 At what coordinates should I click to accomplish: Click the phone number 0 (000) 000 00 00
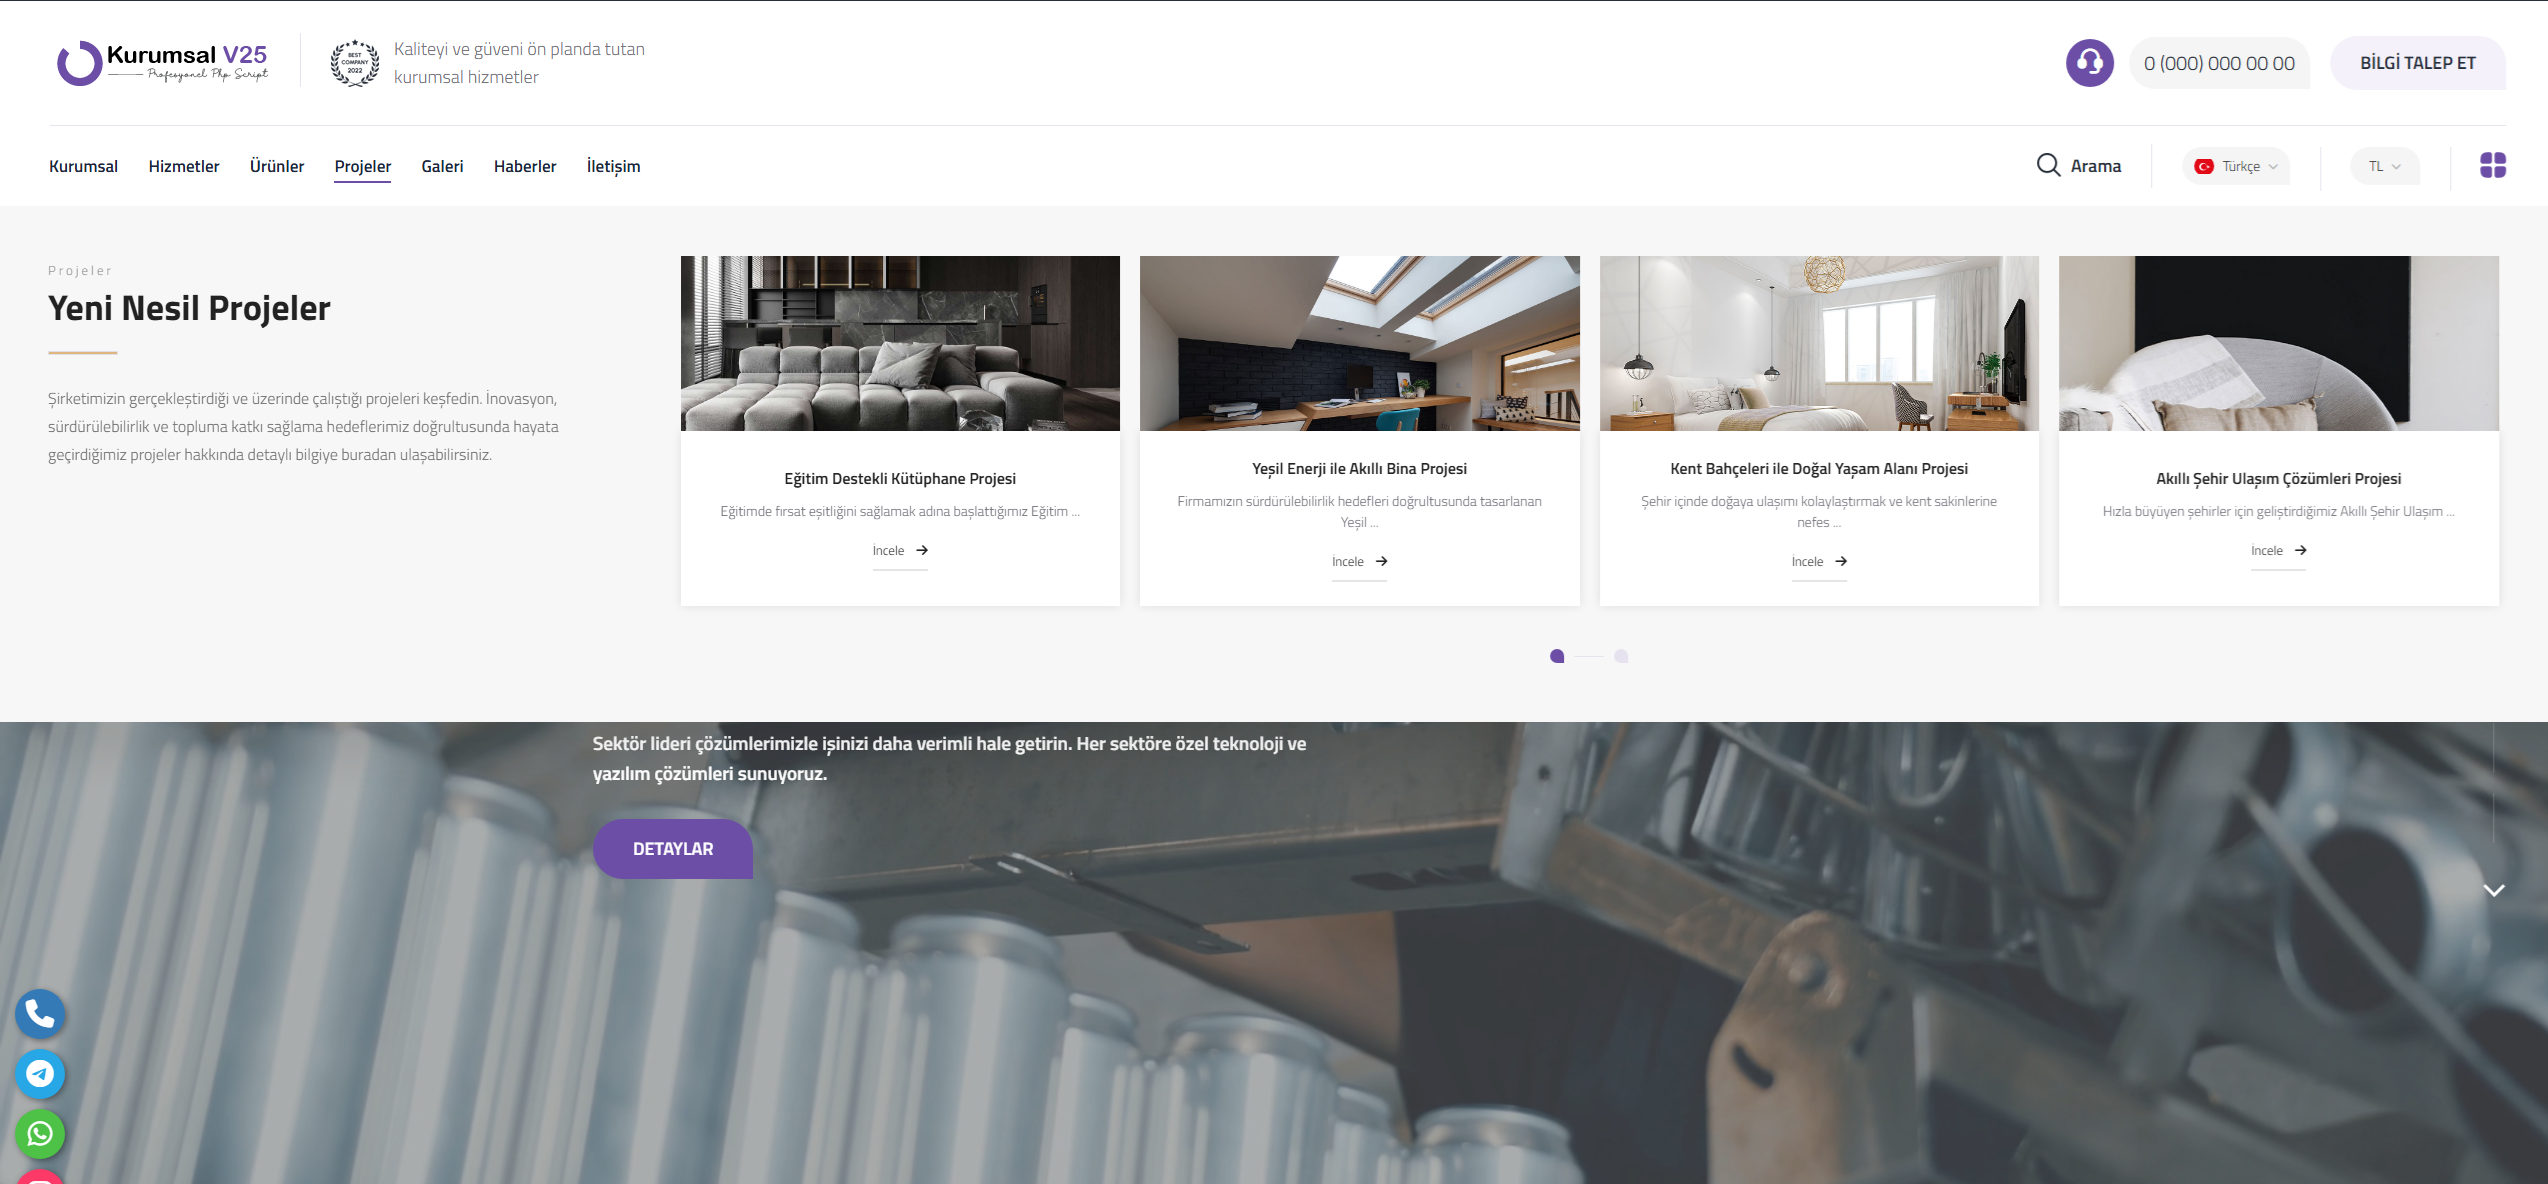point(2218,63)
